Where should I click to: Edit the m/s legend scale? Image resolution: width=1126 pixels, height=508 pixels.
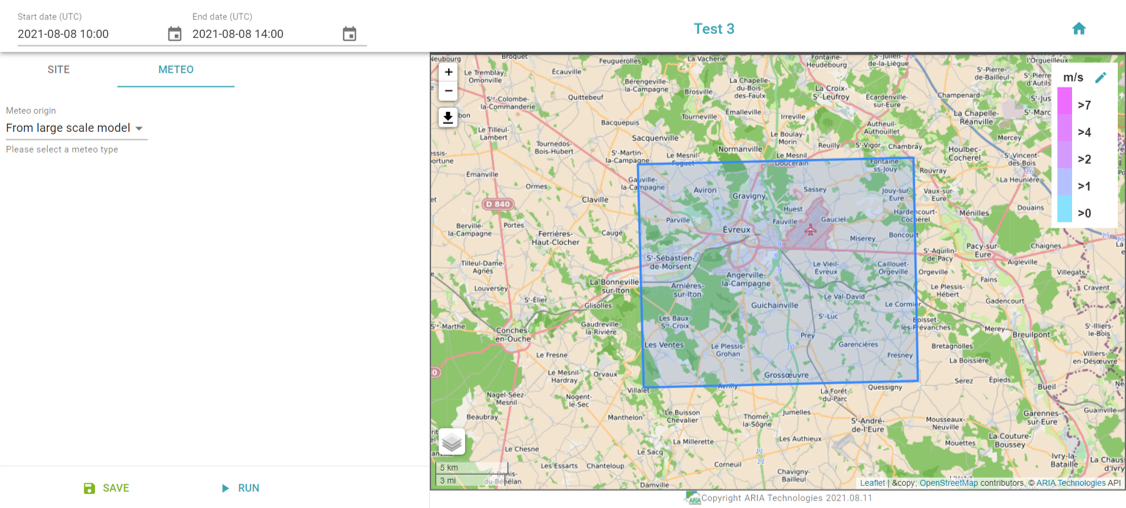(x=1100, y=77)
